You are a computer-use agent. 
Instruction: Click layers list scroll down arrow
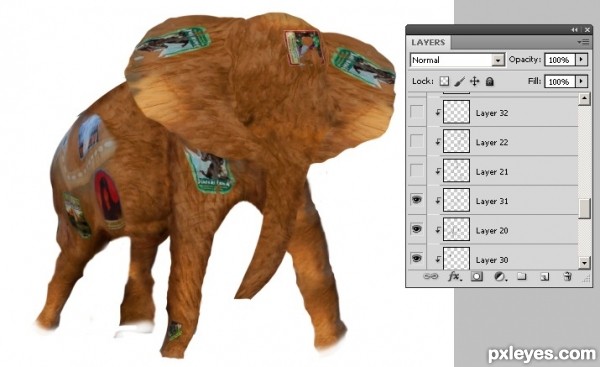[584, 263]
